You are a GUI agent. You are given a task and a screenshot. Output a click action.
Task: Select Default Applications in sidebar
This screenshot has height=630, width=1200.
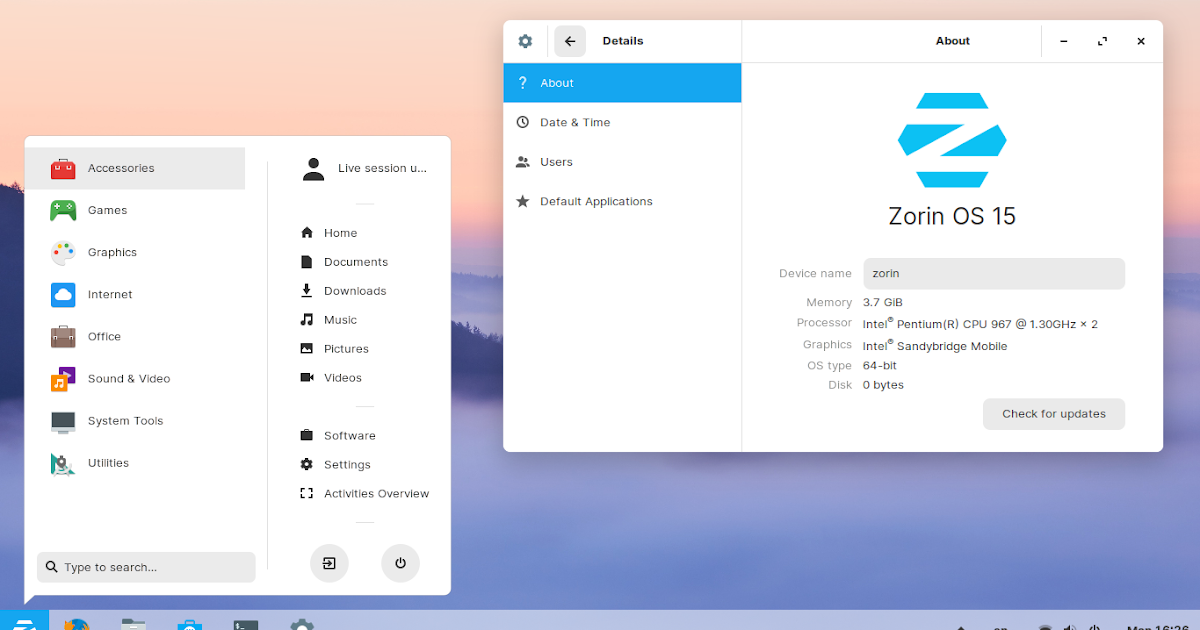(622, 201)
